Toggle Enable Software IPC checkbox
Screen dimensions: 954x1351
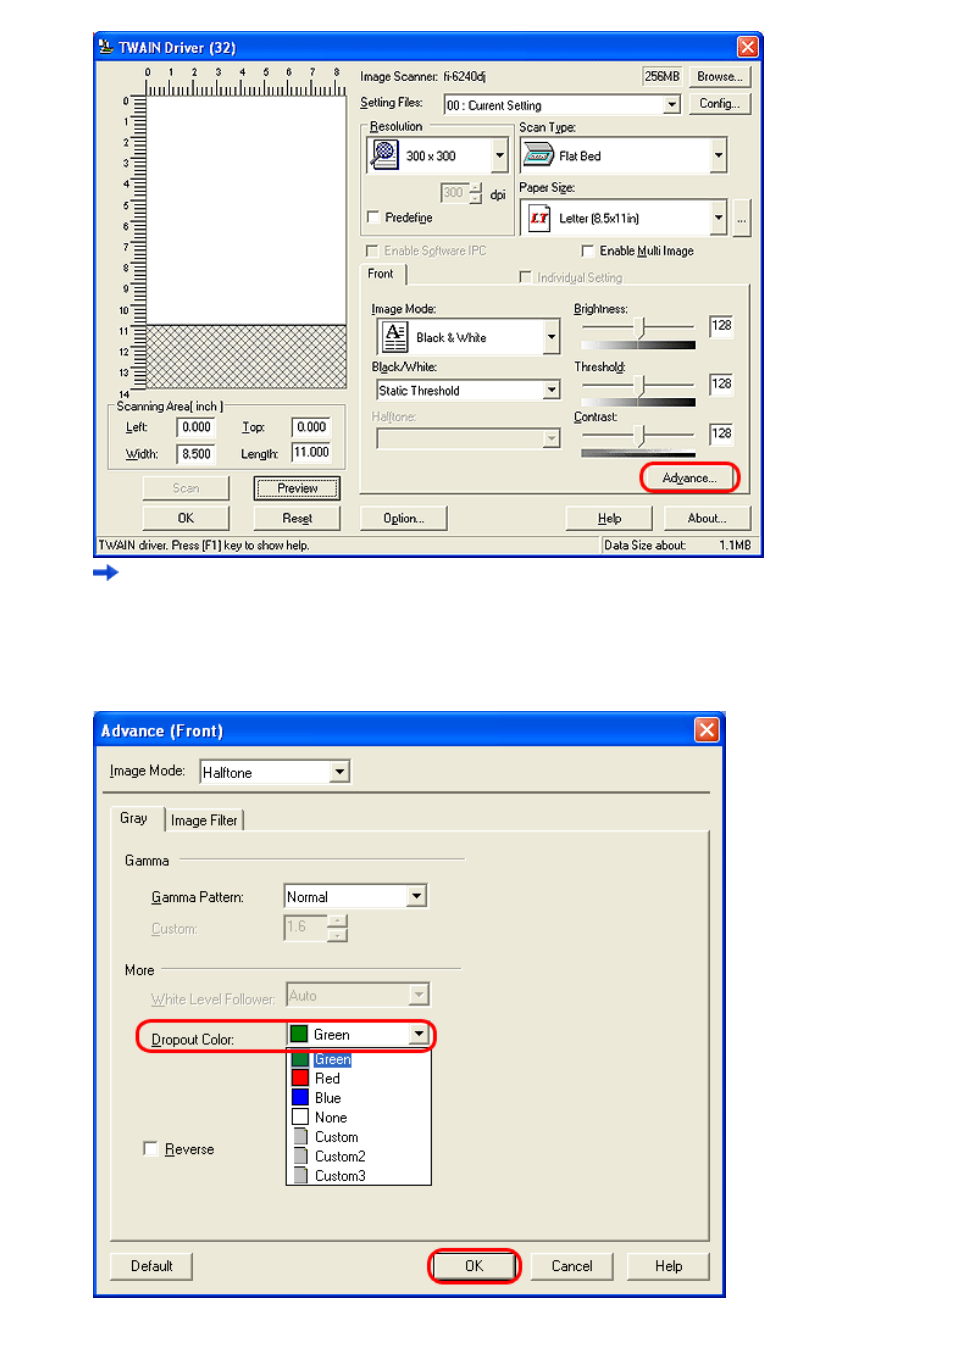click(372, 251)
